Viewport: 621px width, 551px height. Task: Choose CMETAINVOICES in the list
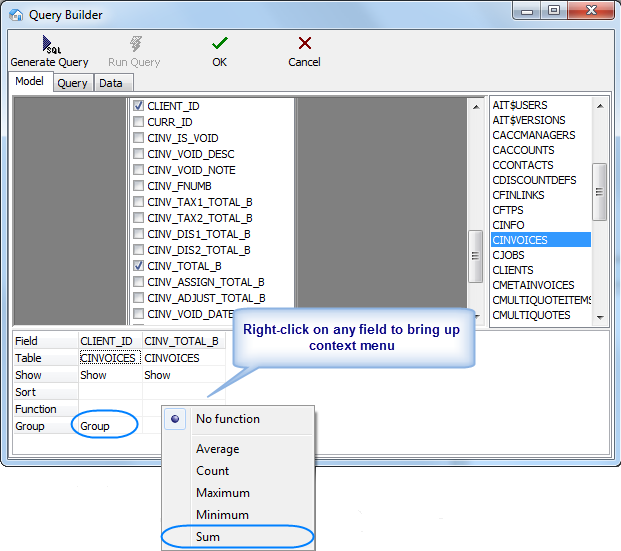point(541,285)
